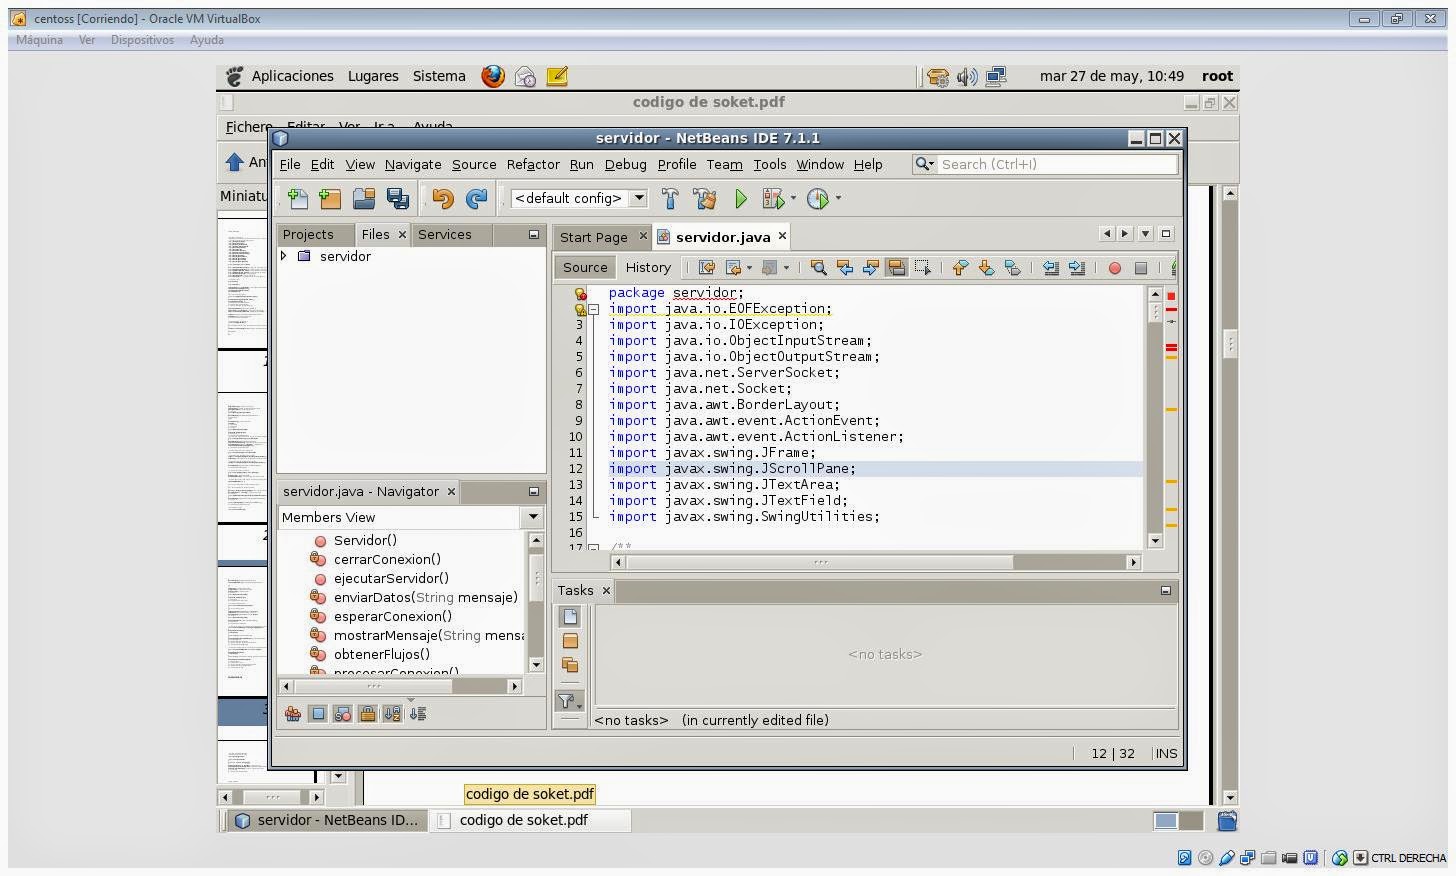
Task: Click the Previous Bookmark icon
Action: click(960, 267)
